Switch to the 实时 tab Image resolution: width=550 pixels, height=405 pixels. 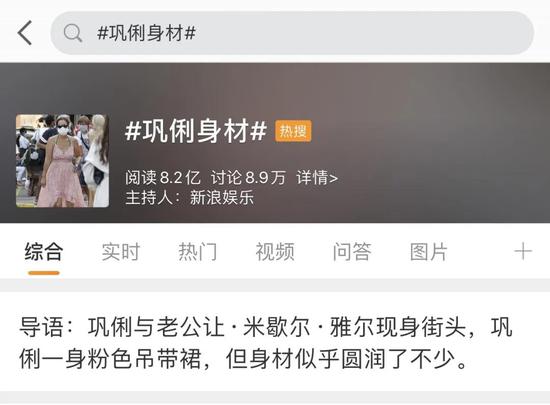(x=121, y=251)
